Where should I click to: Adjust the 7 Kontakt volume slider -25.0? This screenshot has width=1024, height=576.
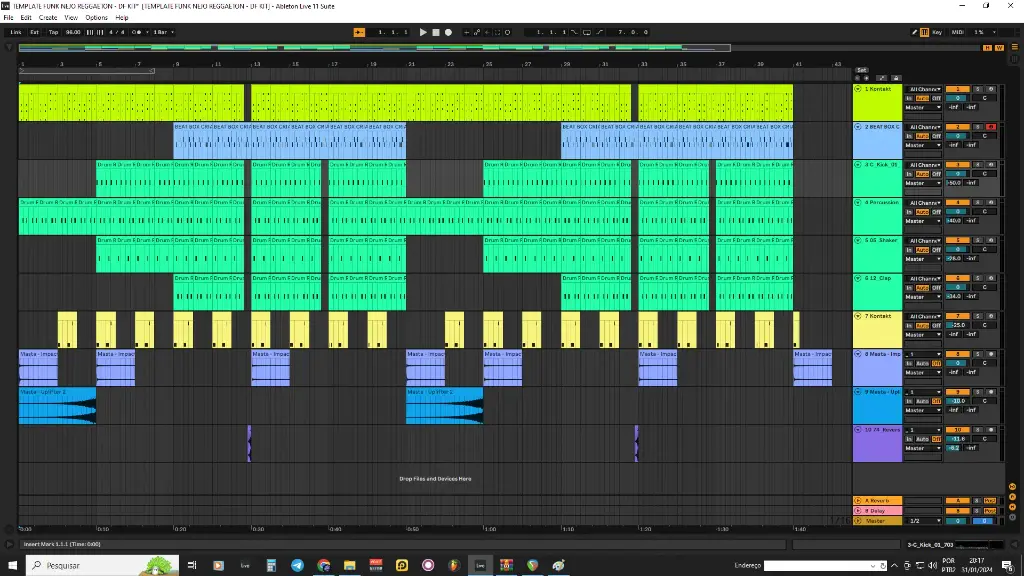(957, 325)
